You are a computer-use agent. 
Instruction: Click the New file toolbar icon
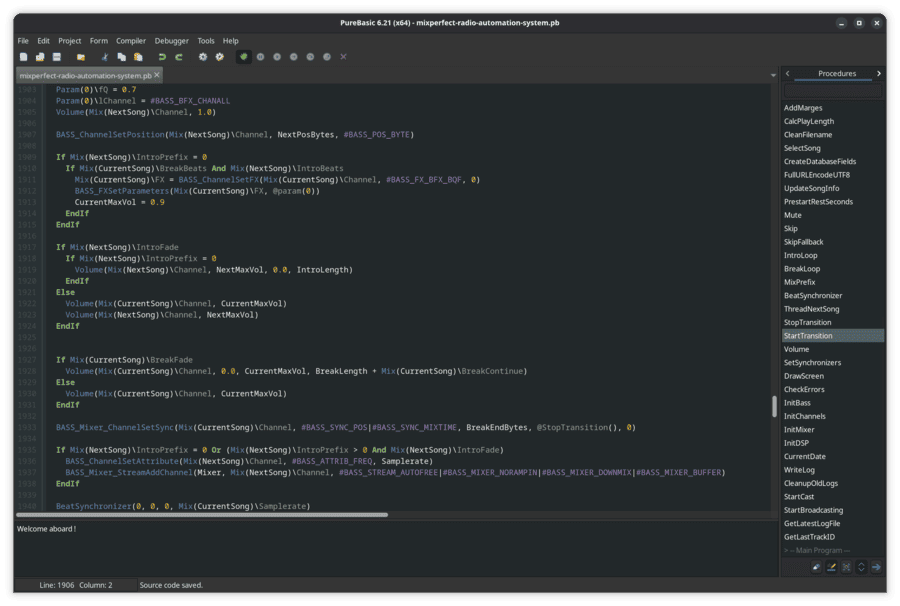point(24,57)
